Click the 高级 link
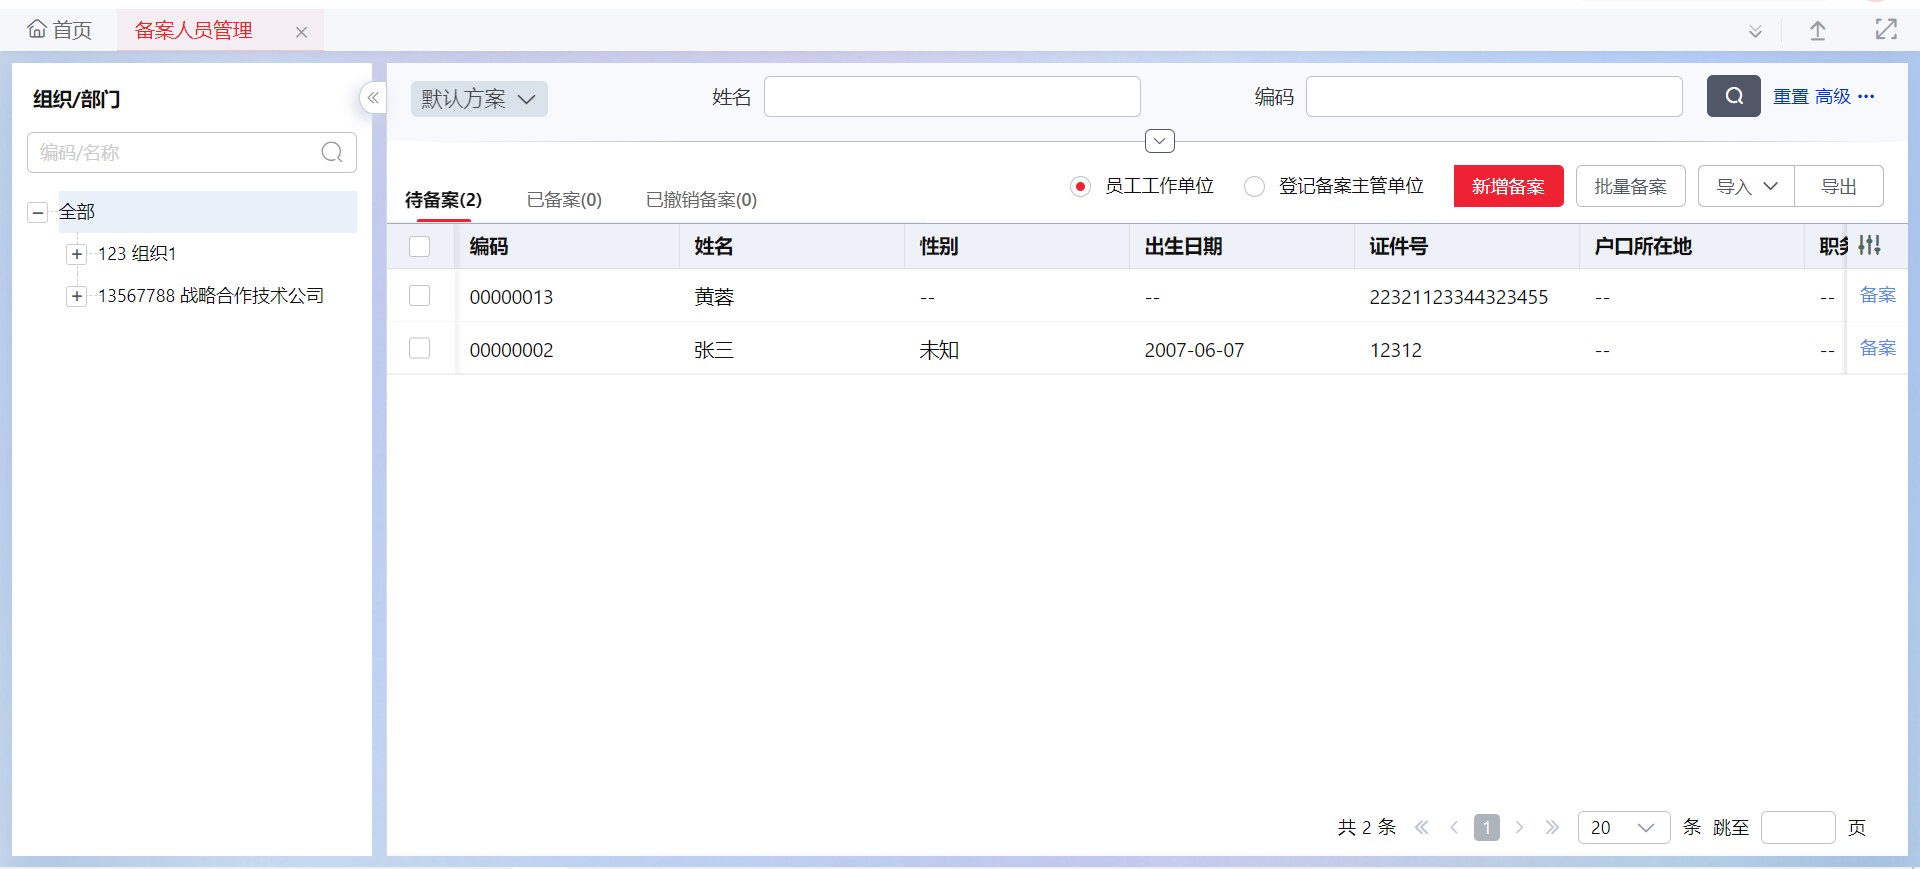Image resolution: width=1920 pixels, height=869 pixels. click(x=1833, y=96)
